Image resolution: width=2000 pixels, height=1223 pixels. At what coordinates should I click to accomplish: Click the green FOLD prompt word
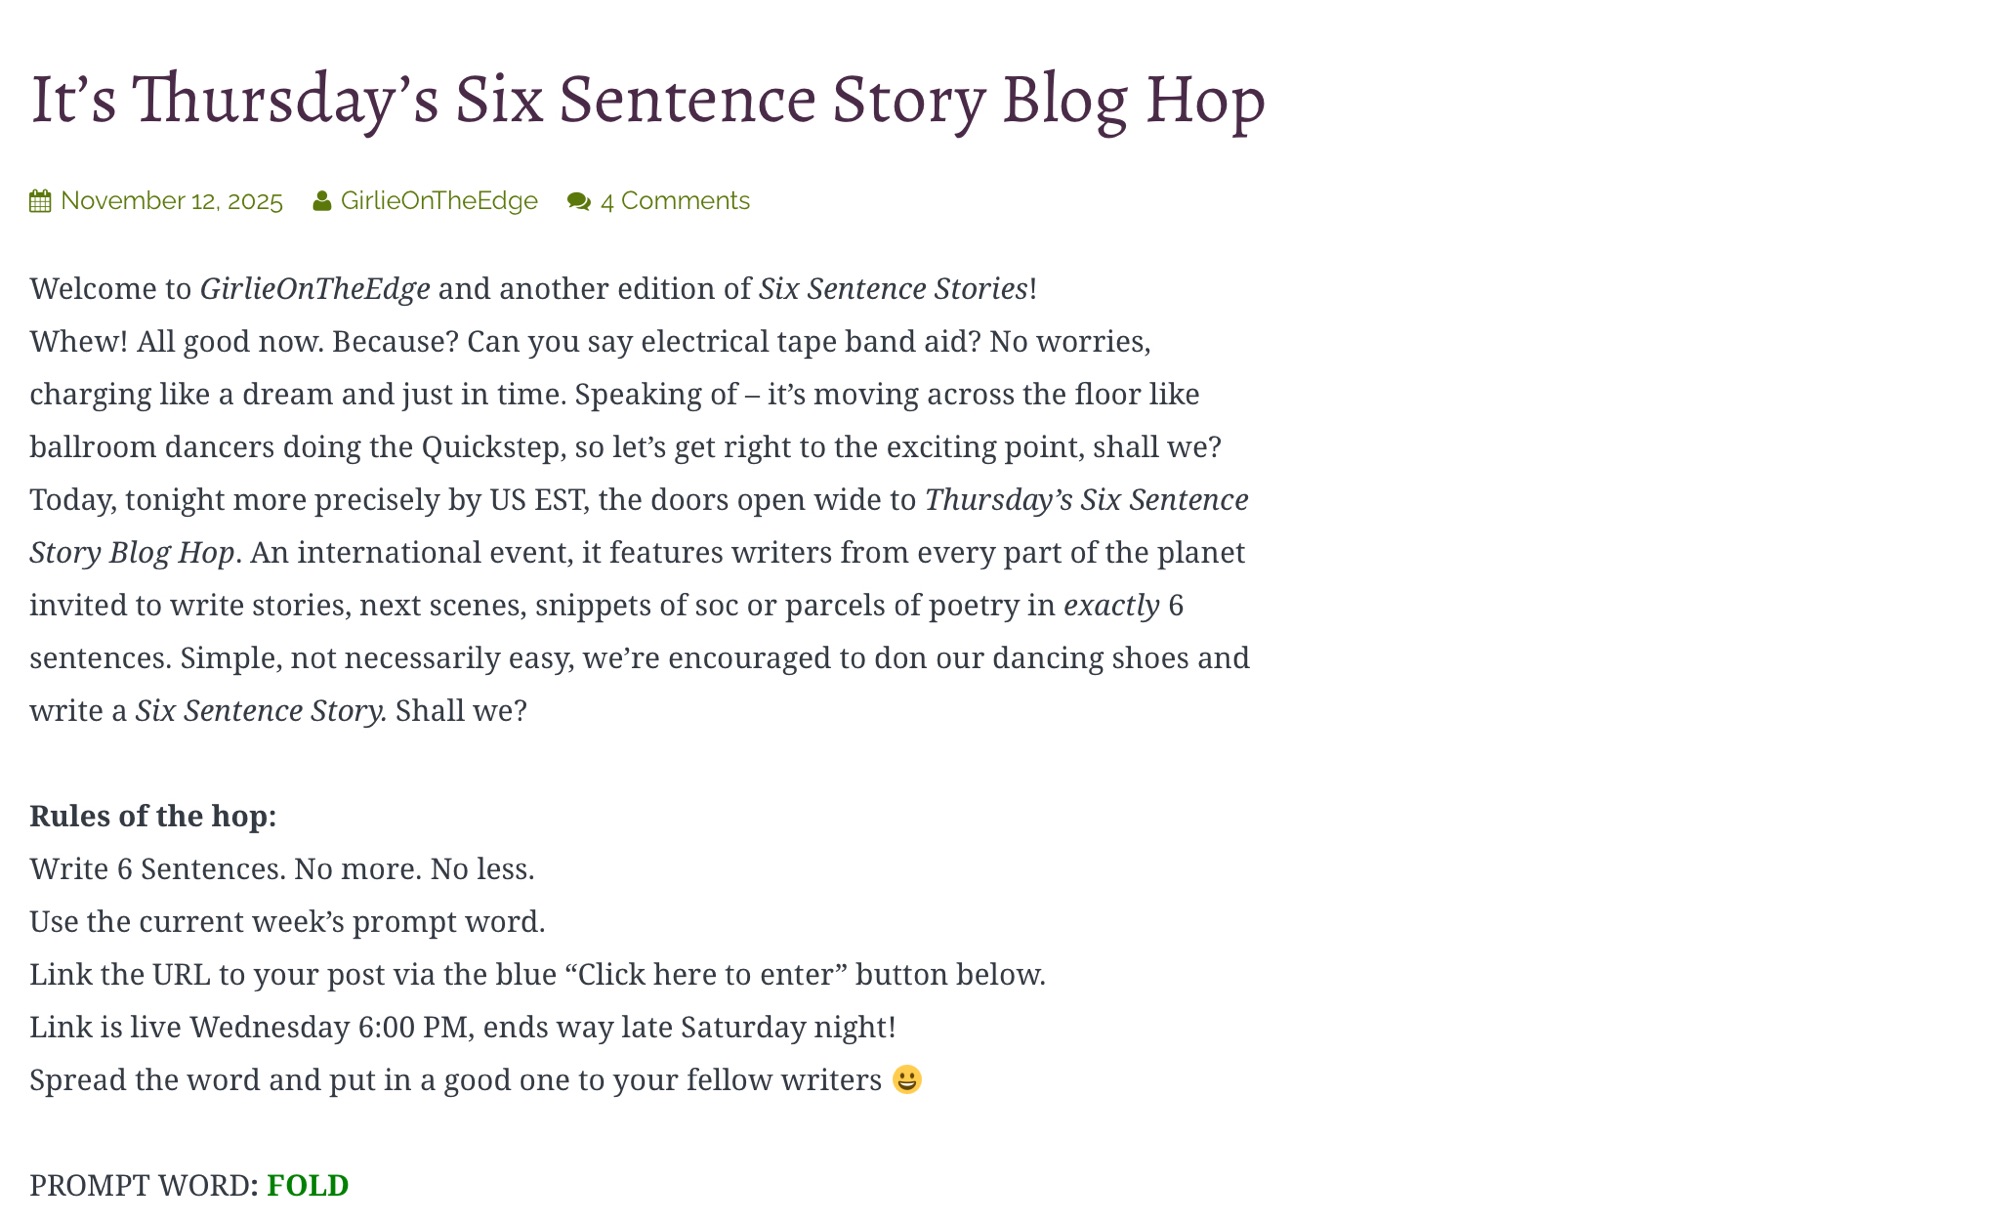point(308,1185)
